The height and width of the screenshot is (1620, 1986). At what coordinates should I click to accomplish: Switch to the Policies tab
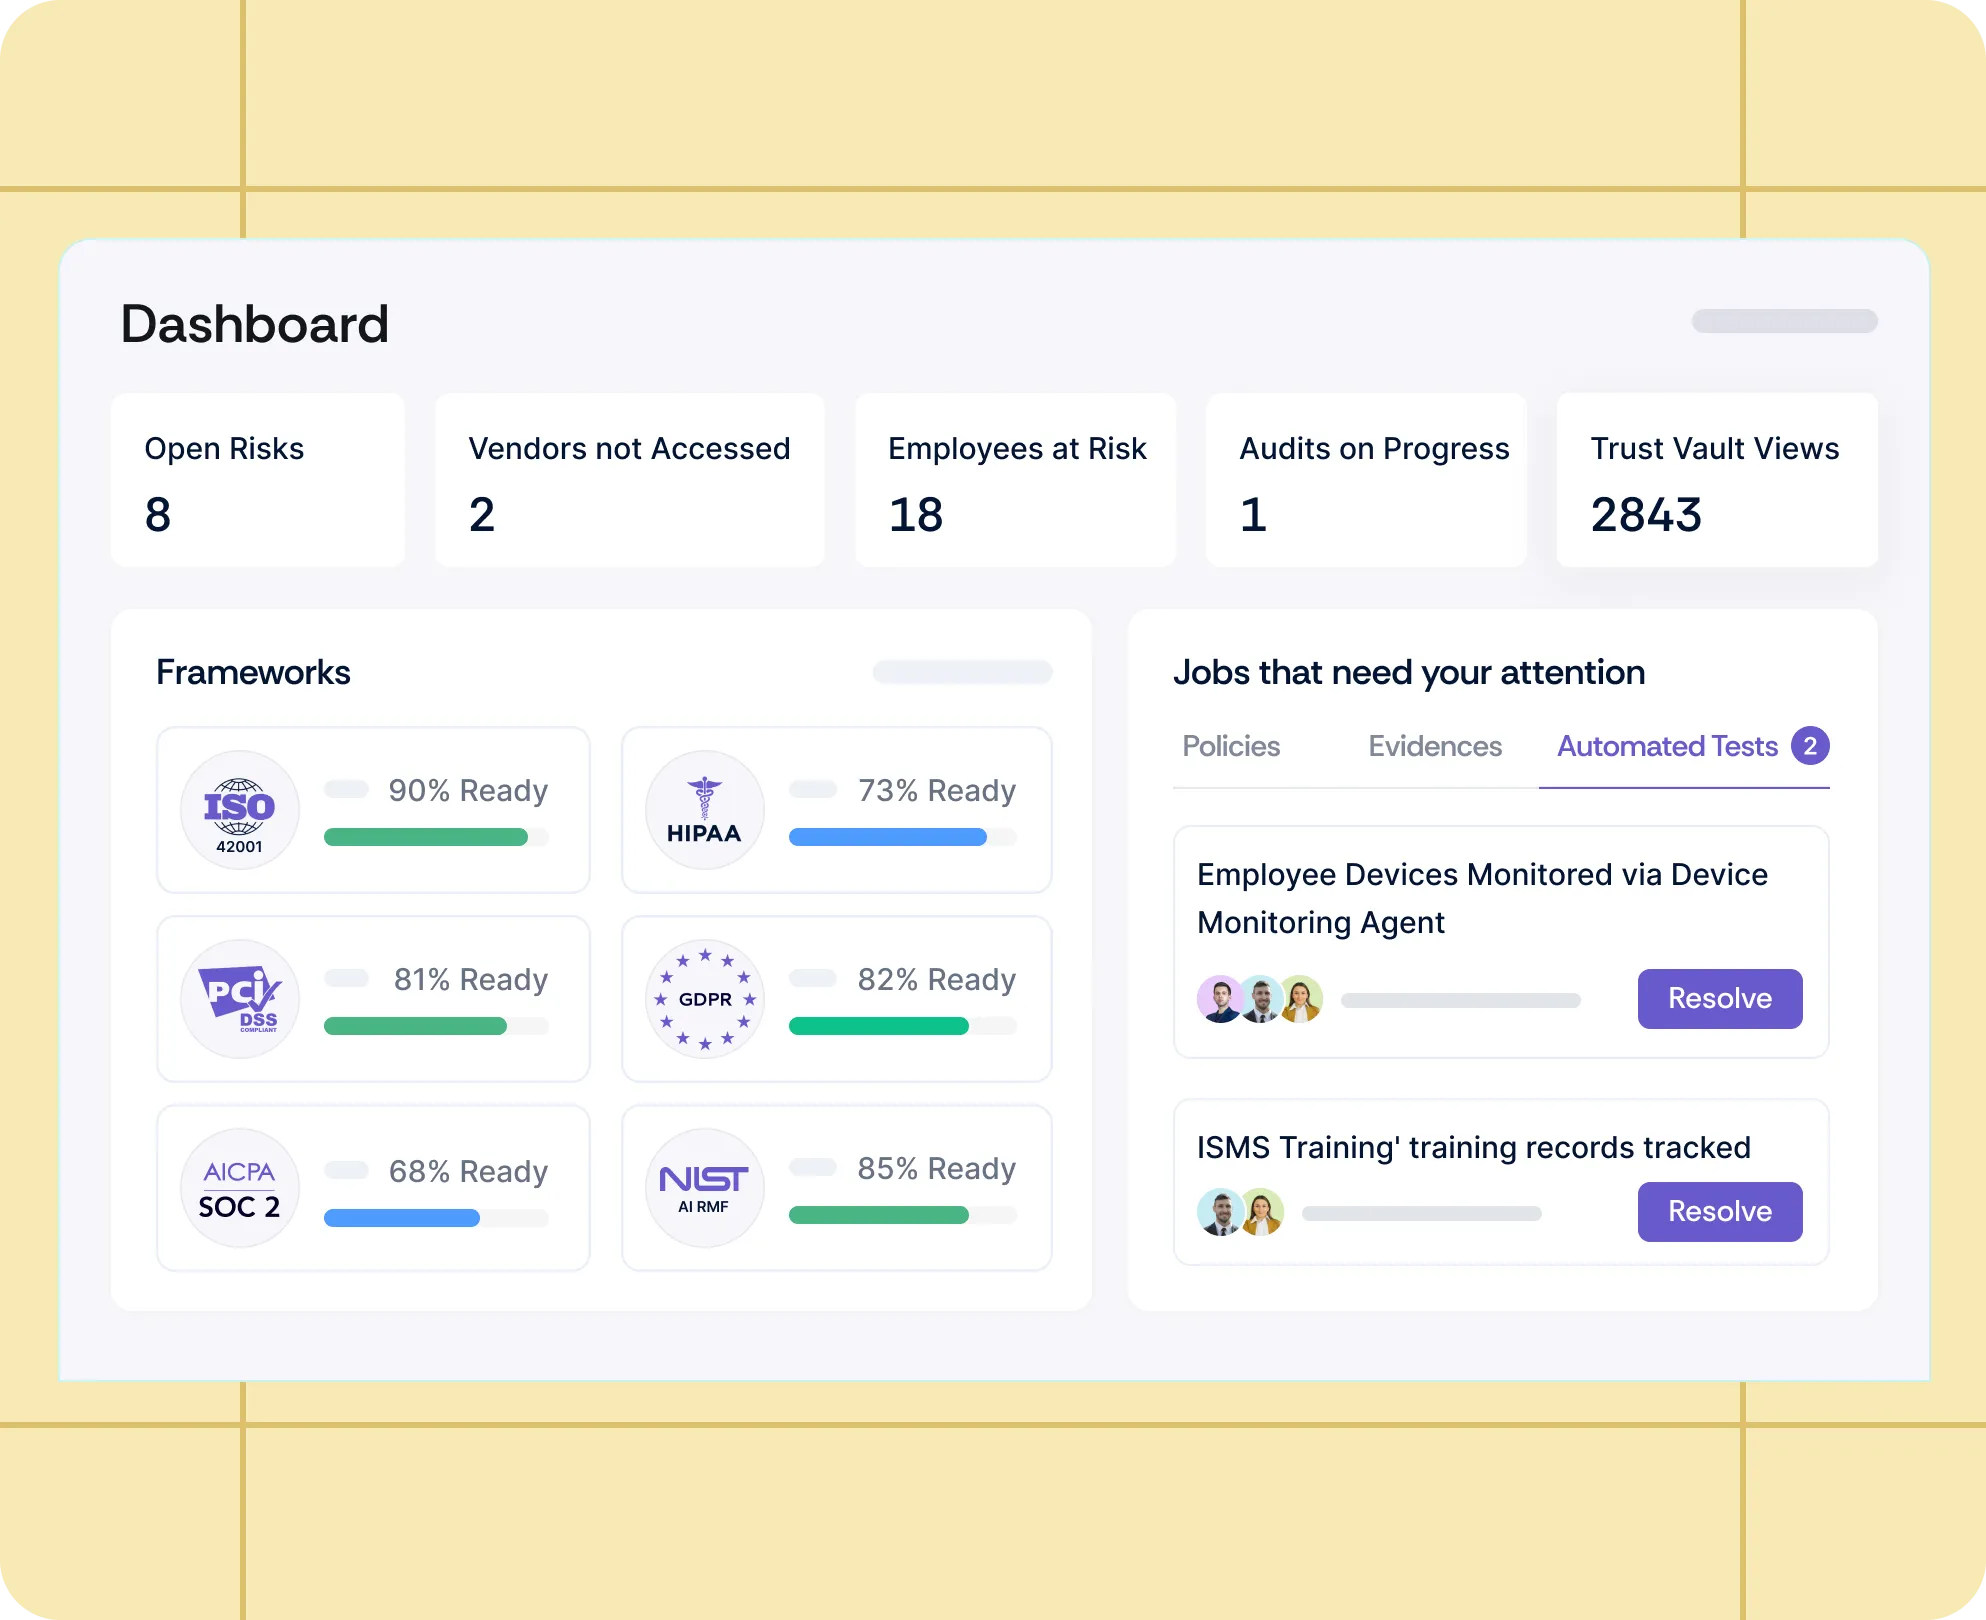point(1231,746)
